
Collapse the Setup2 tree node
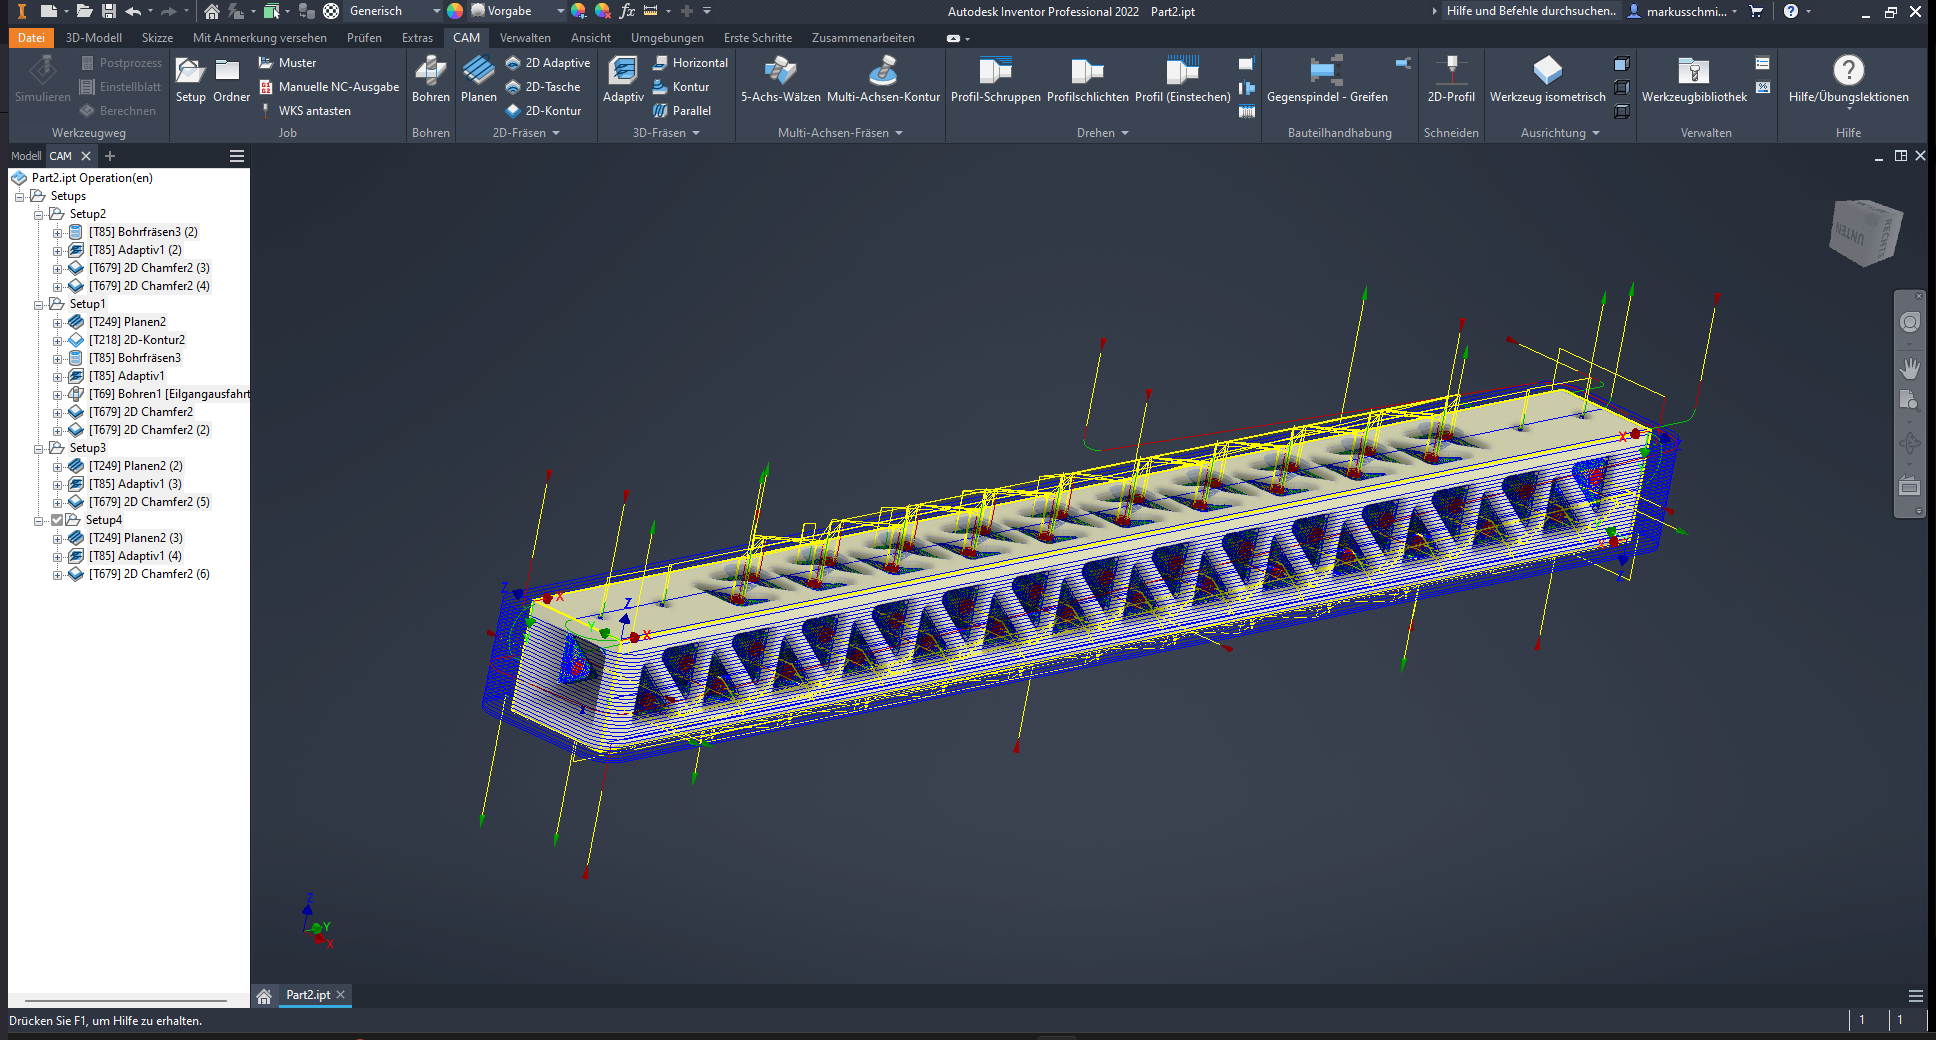39,214
